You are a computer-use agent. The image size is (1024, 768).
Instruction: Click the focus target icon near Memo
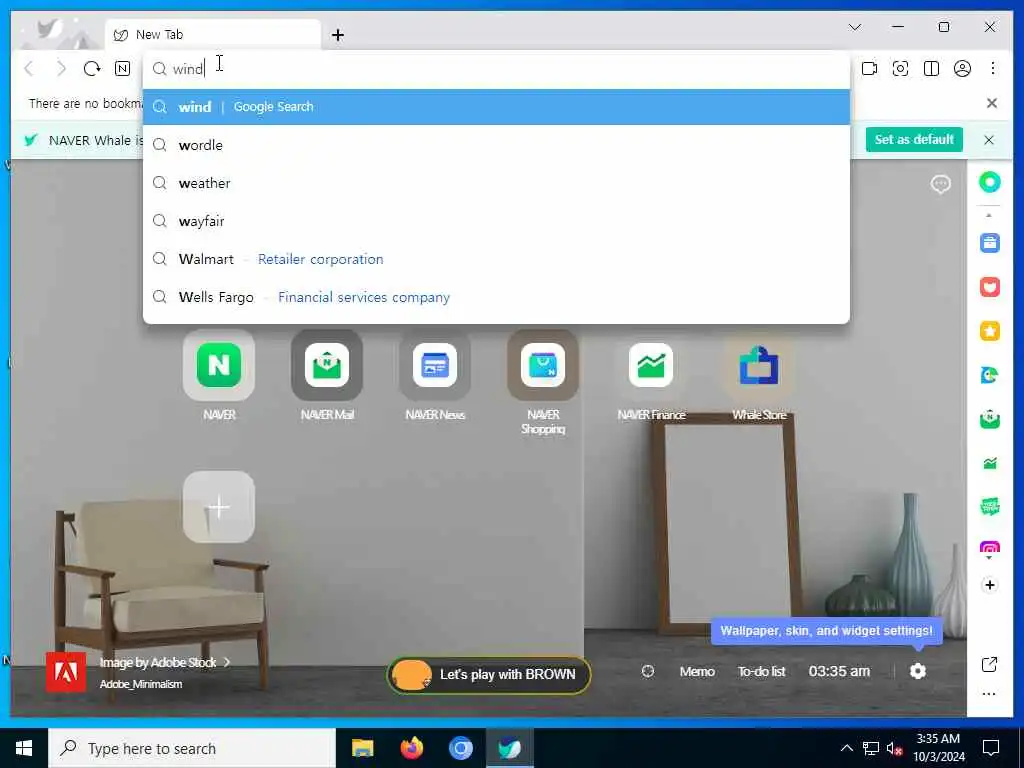pos(648,671)
